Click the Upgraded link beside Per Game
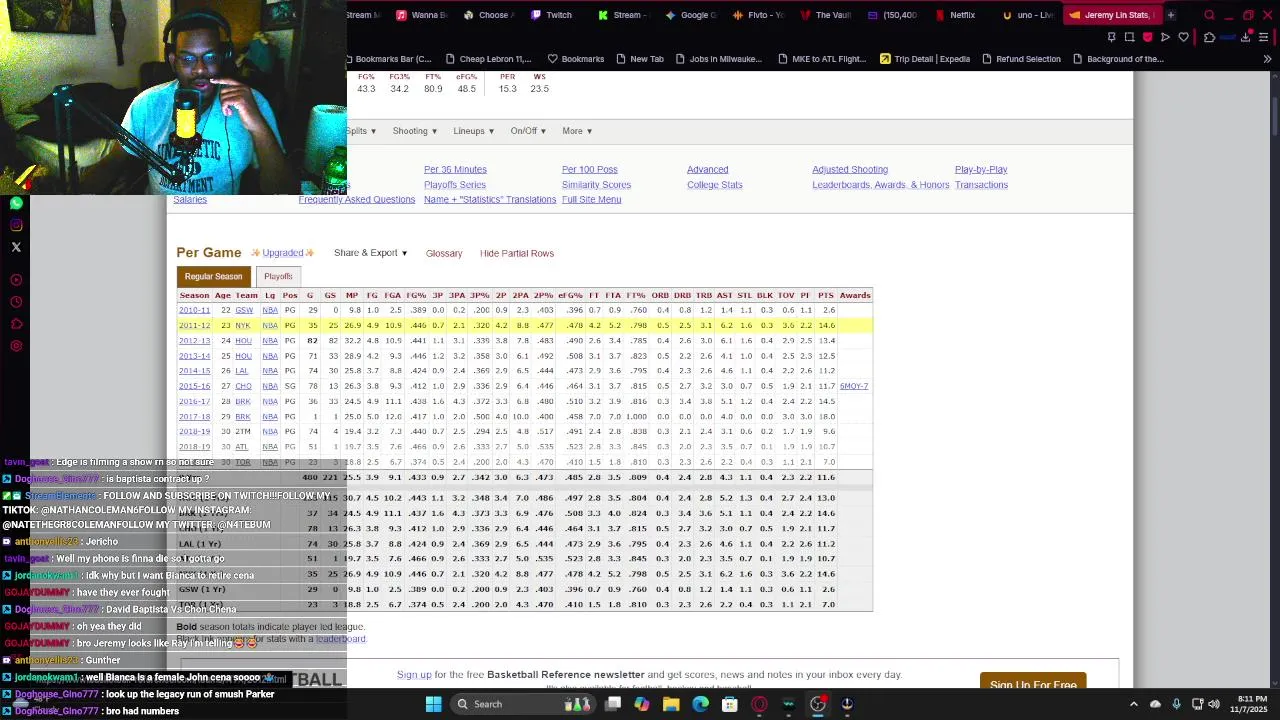 pos(282,254)
